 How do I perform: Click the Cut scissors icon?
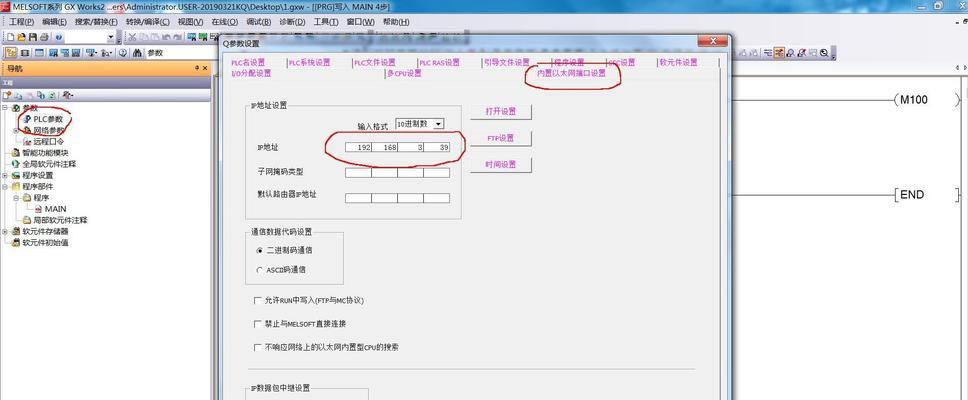pyautogui.click(x=132, y=38)
